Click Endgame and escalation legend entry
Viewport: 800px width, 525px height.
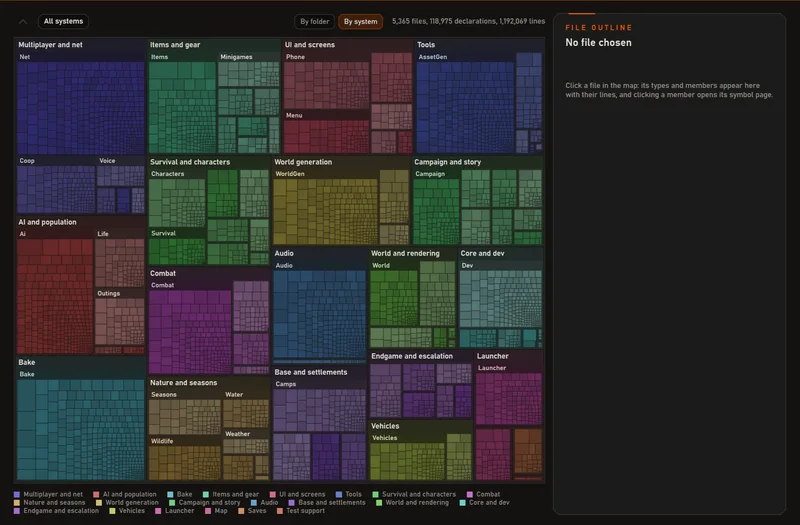[x=56, y=511]
